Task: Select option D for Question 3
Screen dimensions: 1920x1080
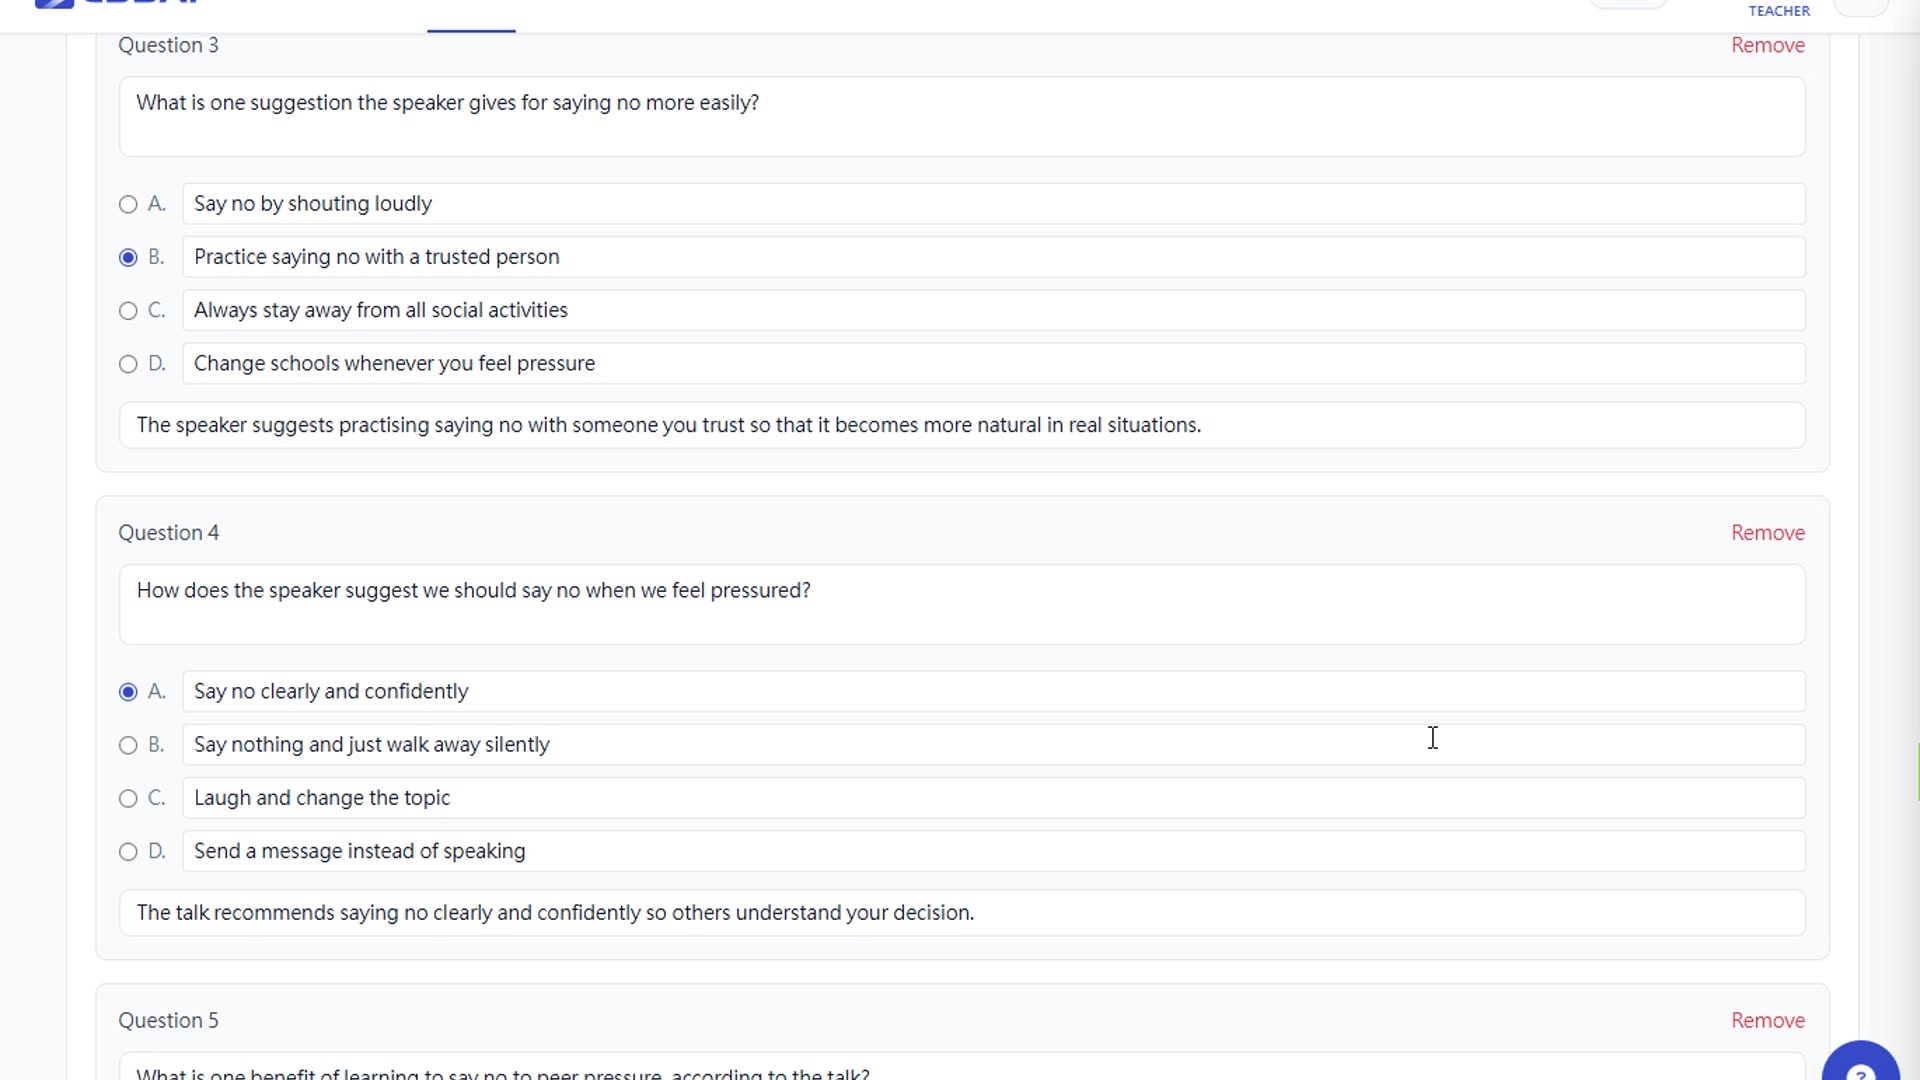Action: click(x=128, y=364)
